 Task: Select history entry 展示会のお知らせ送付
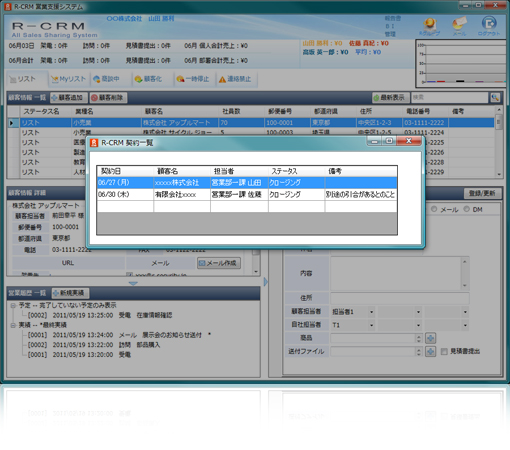pos(119,335)
